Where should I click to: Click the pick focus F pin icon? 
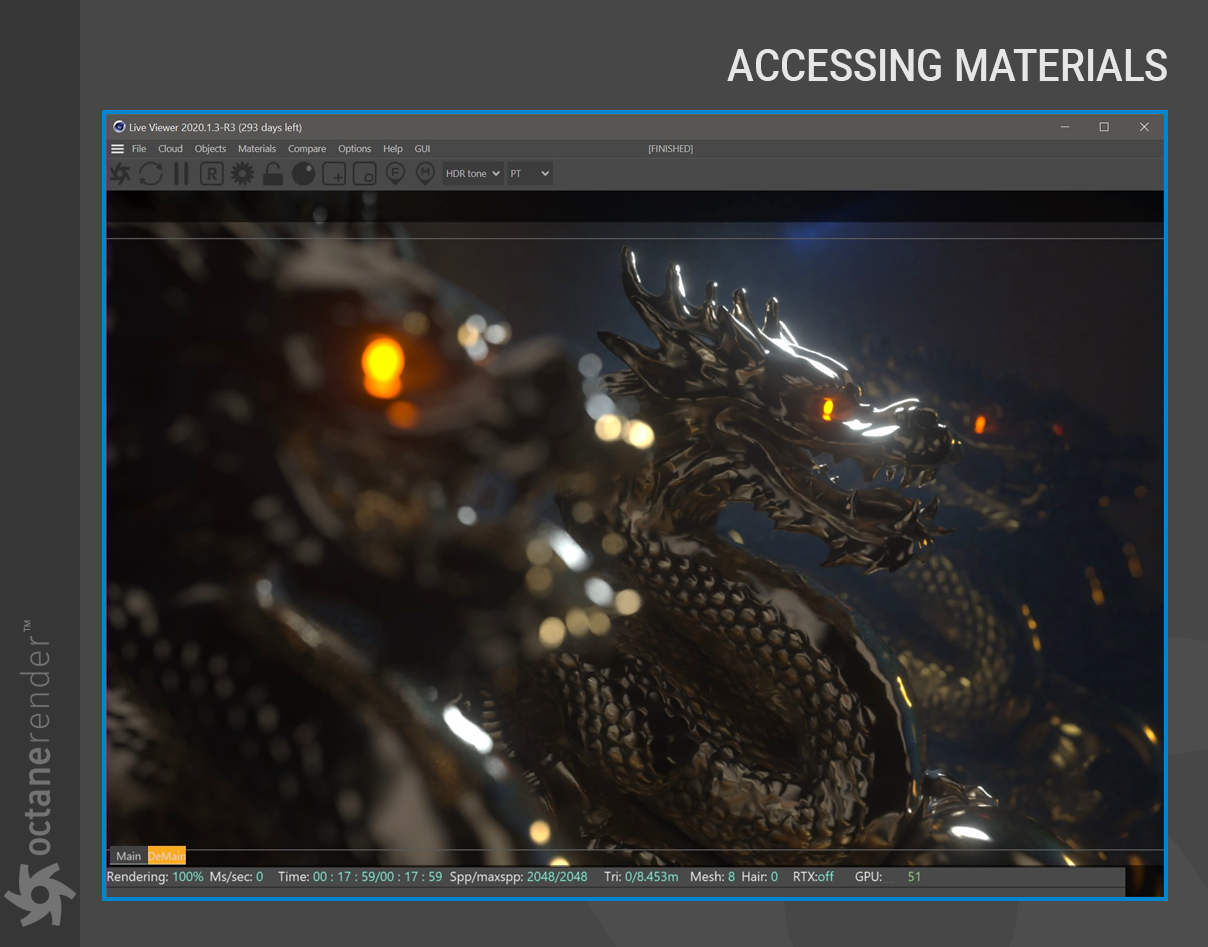(395, 174)
